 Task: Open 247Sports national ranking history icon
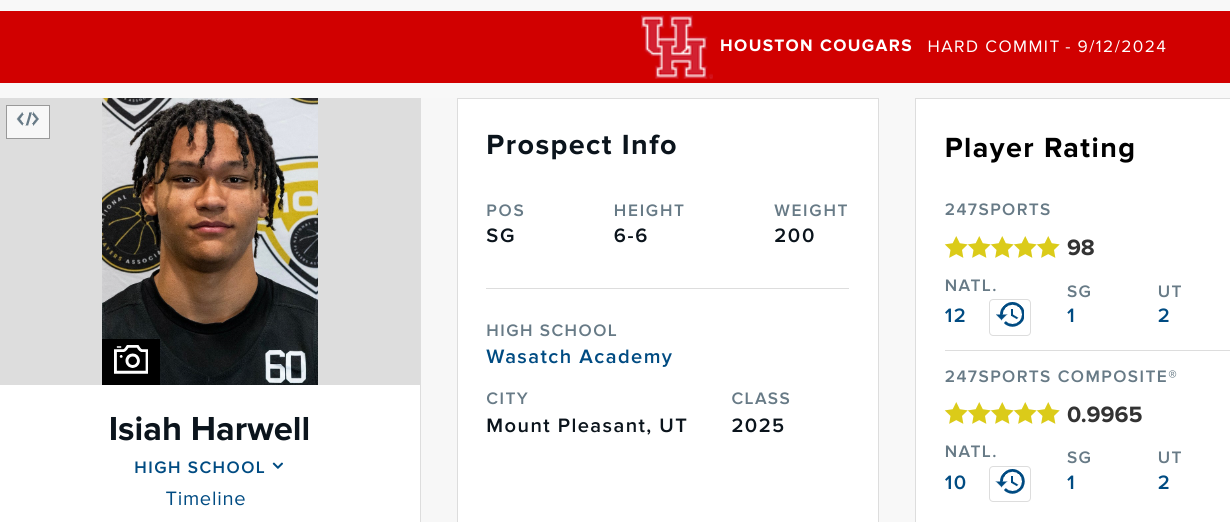point(1010,316)
